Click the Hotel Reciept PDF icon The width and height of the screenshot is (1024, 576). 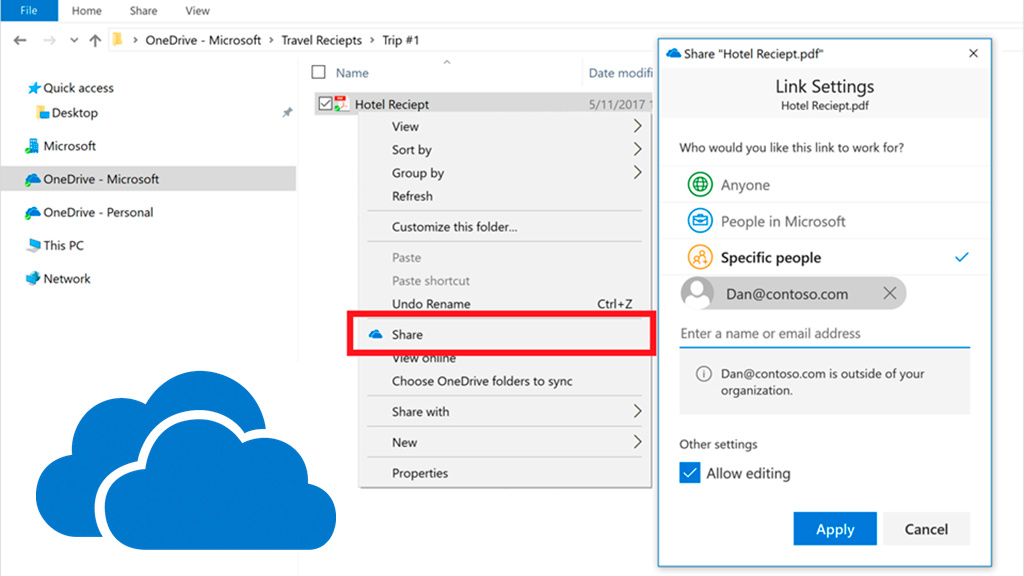[341, 103]
